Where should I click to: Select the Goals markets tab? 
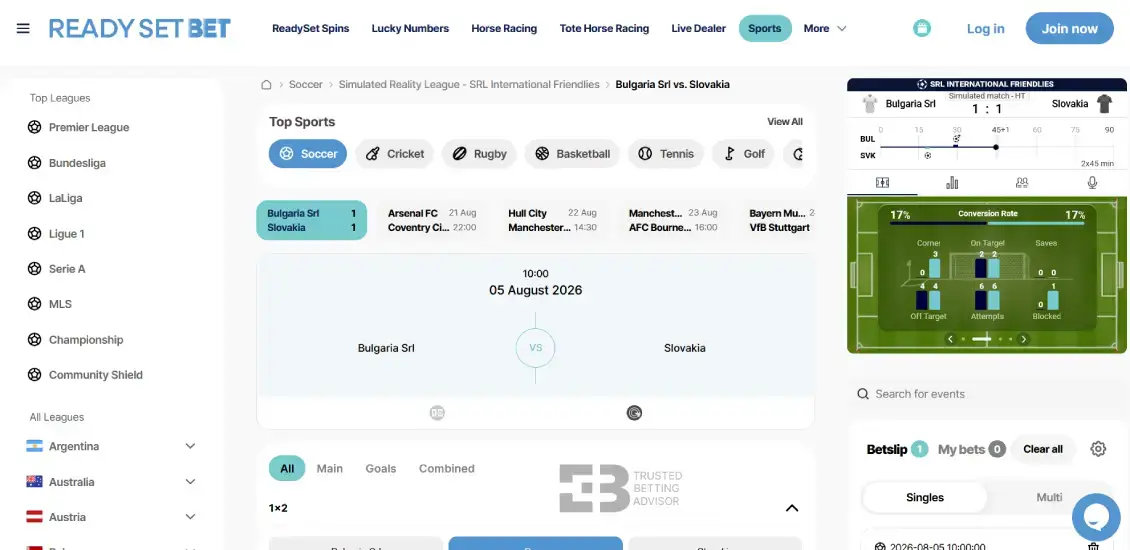[x=381, y=469]
